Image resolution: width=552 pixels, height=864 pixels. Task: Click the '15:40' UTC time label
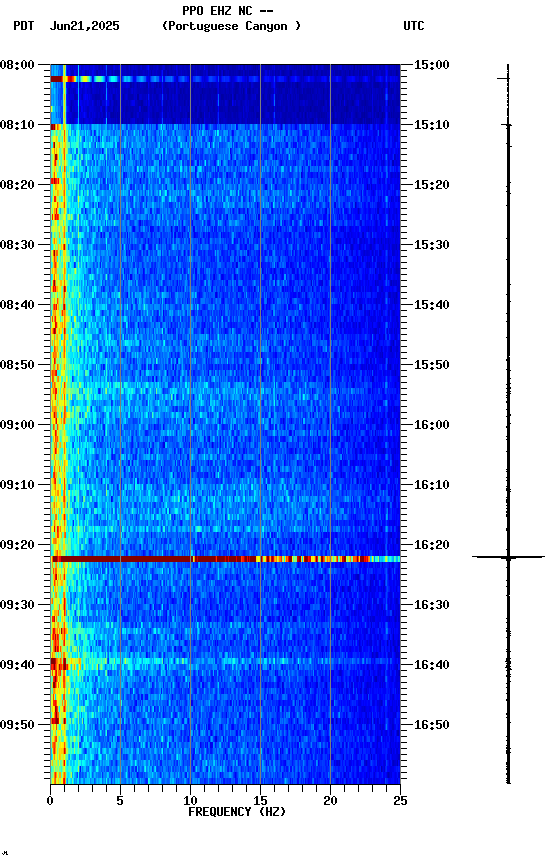point(432,305)
